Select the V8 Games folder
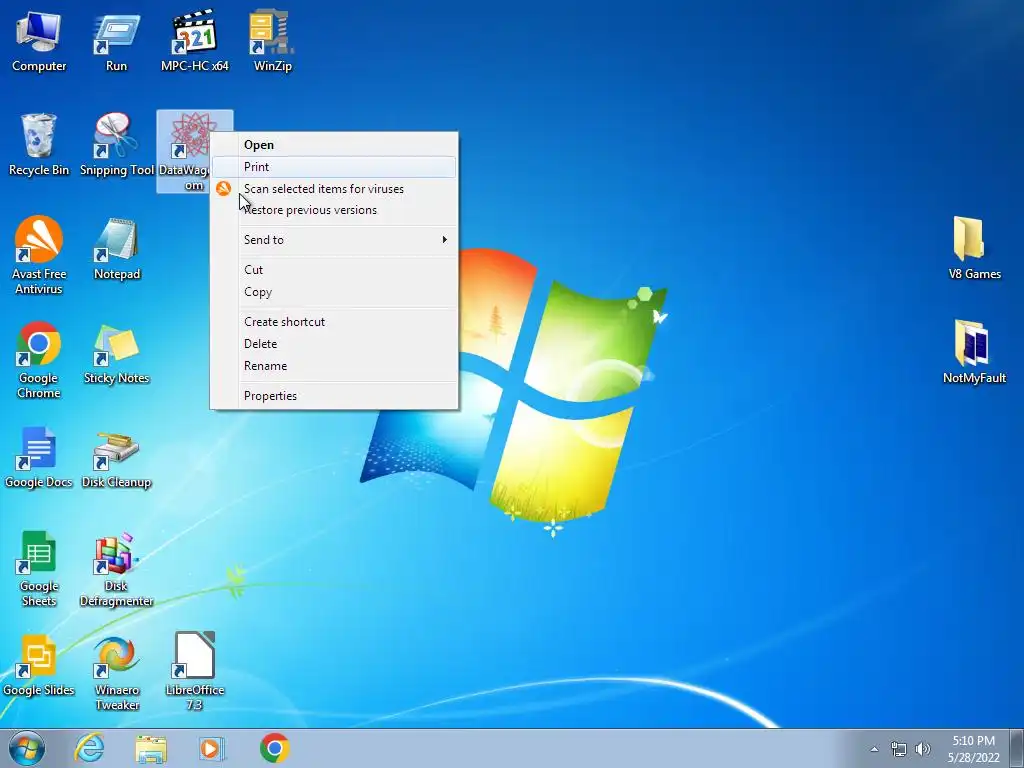The width and height of the screenshot is (1024, 768). [974, 248]
